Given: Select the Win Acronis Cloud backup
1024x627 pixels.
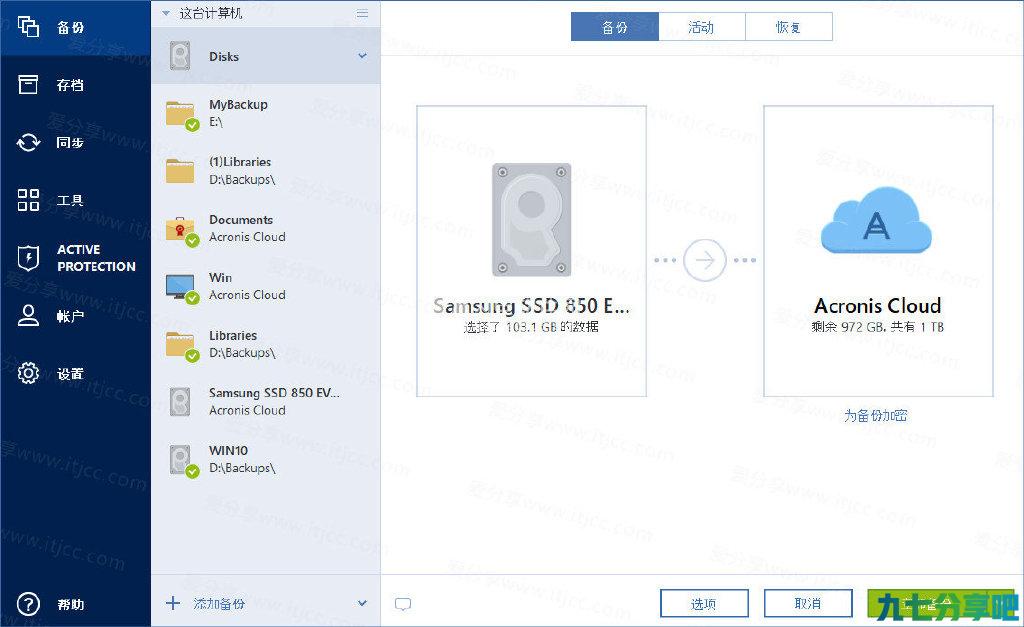Looking at the screenshot, I should coord(265,286).
